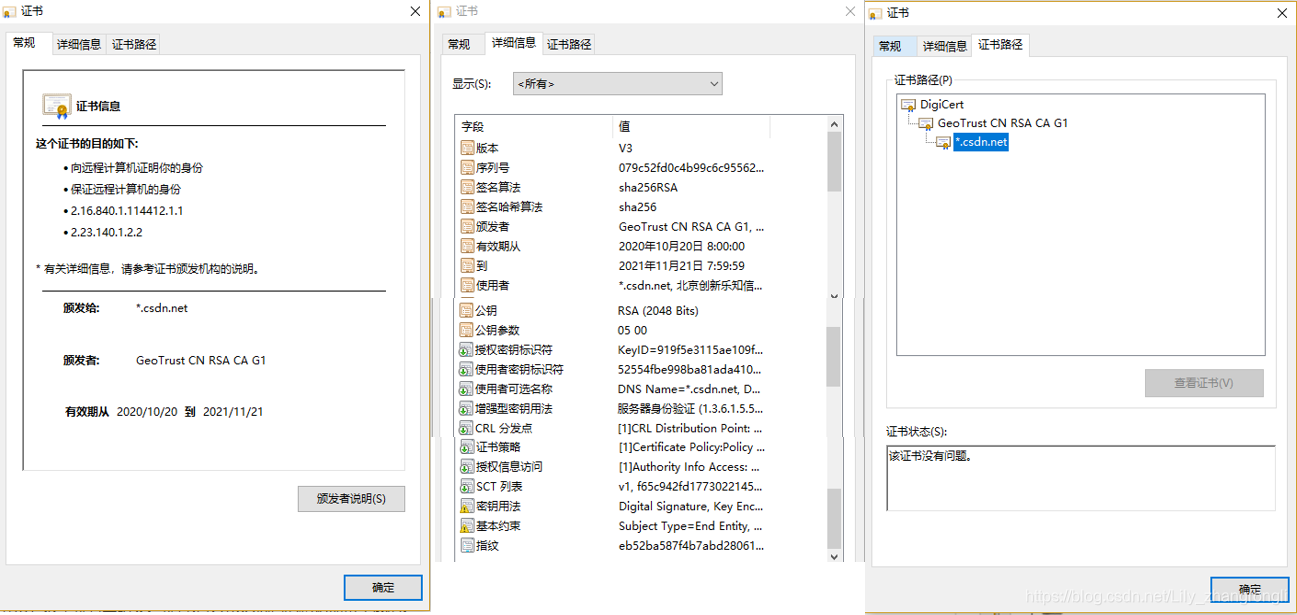
Task: Click the 值 column header
Action: coord(691,127)
